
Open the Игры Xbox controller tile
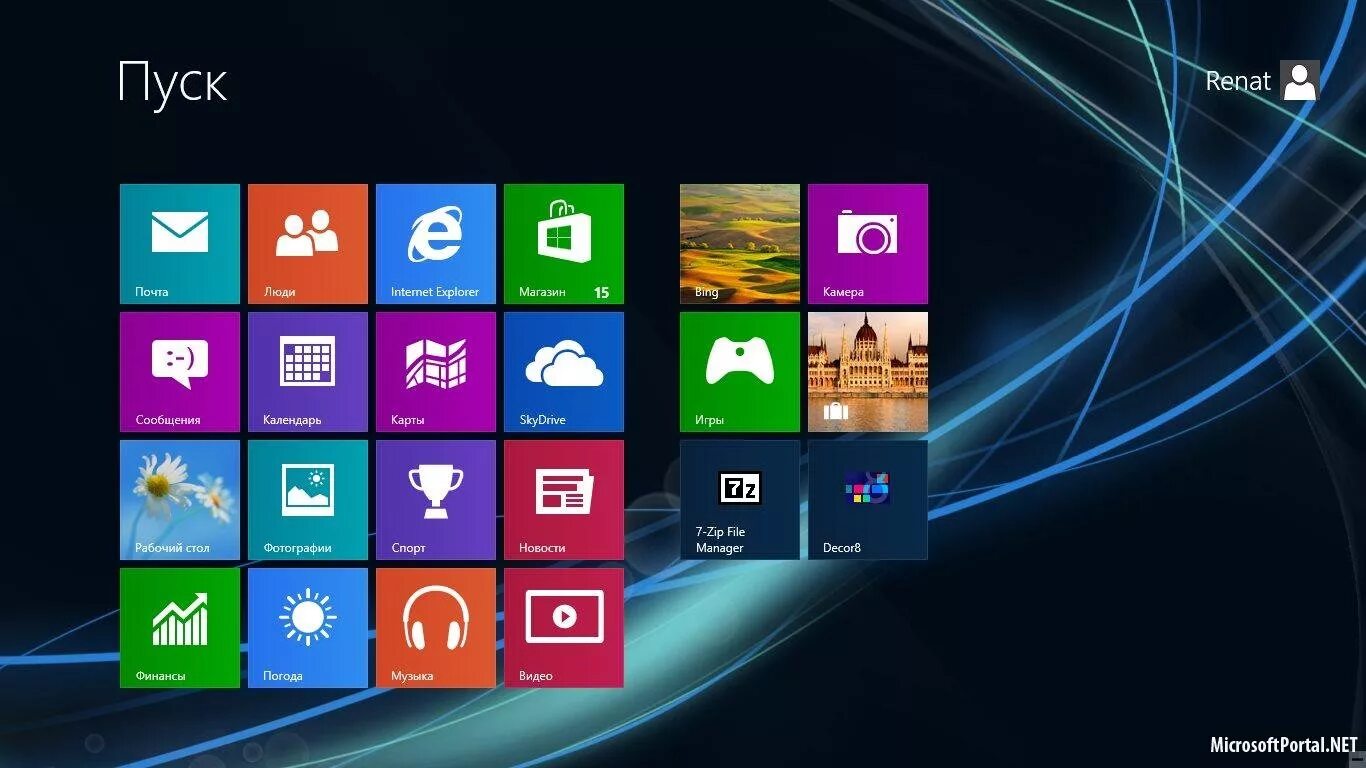[740, 372]
